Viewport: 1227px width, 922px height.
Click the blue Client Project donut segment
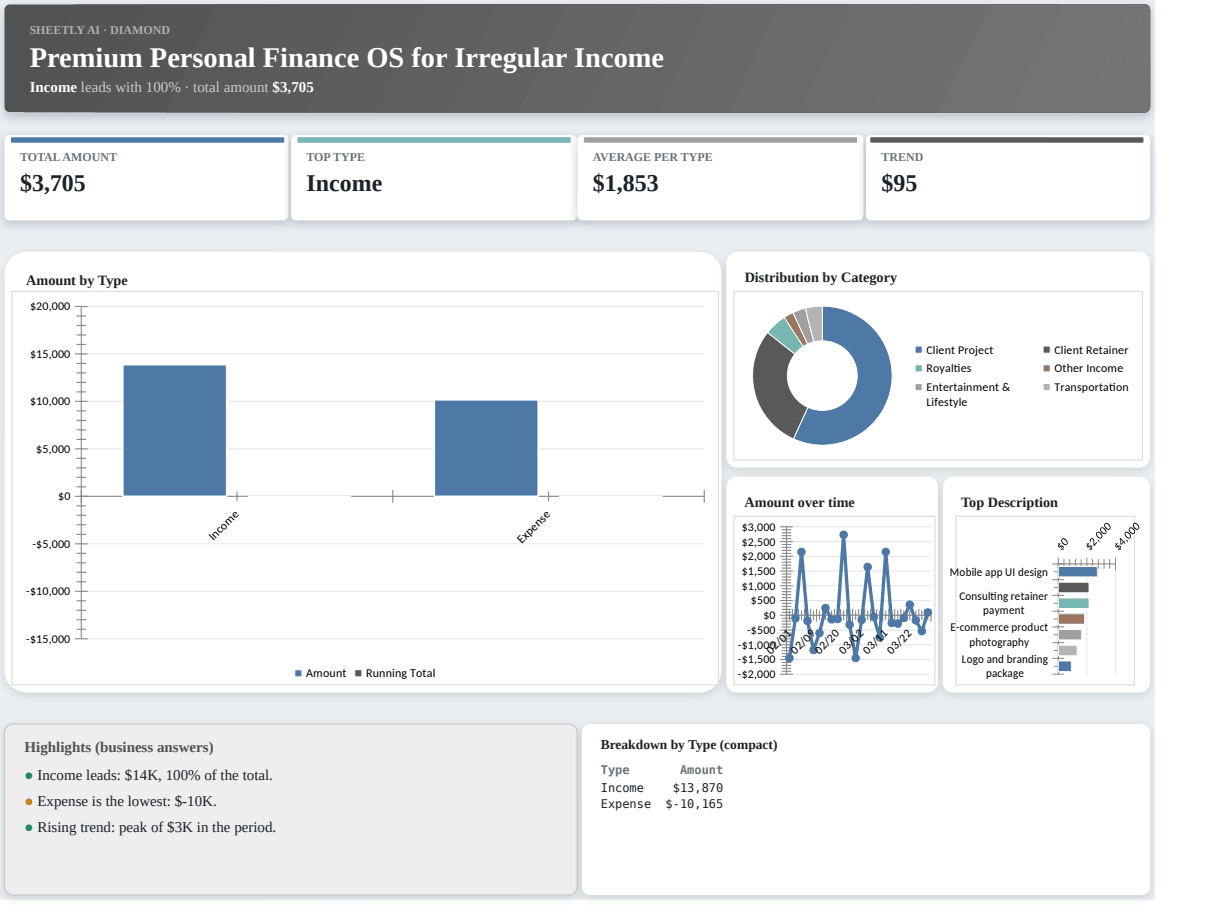click(872, 376)
